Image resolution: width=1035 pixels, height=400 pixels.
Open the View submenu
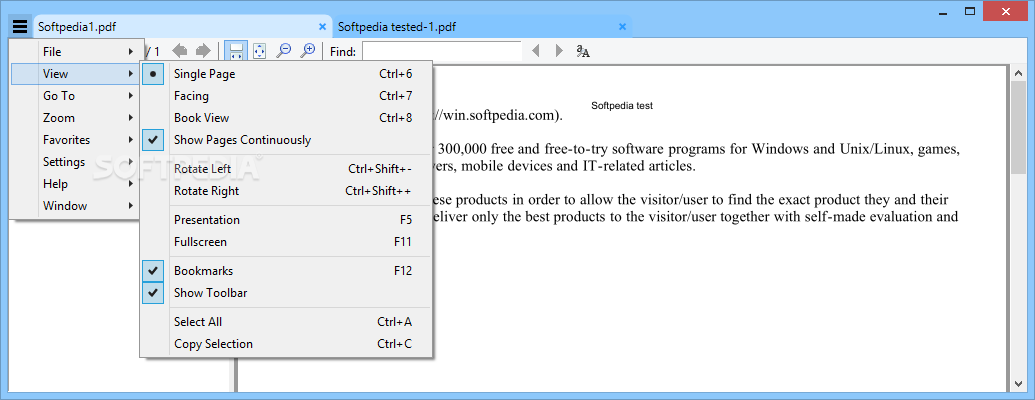75,74
